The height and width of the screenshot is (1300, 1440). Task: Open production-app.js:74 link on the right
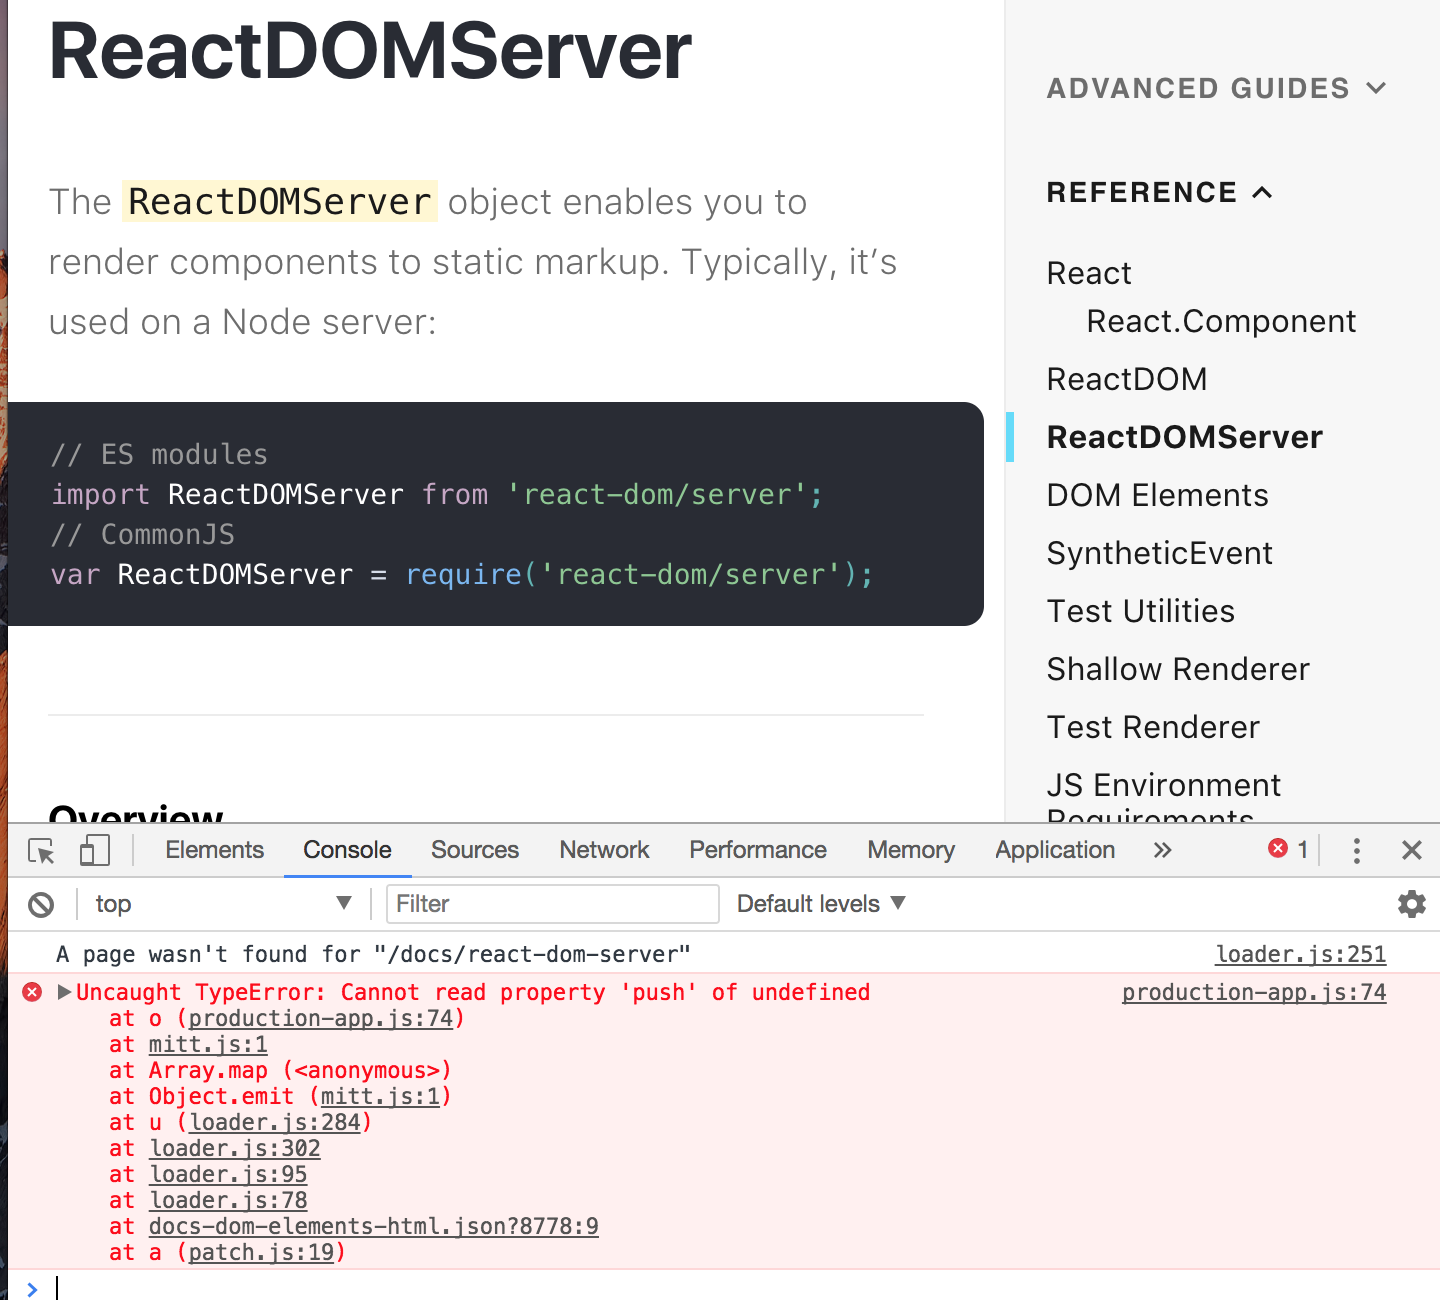click(x=1254, y=992)
